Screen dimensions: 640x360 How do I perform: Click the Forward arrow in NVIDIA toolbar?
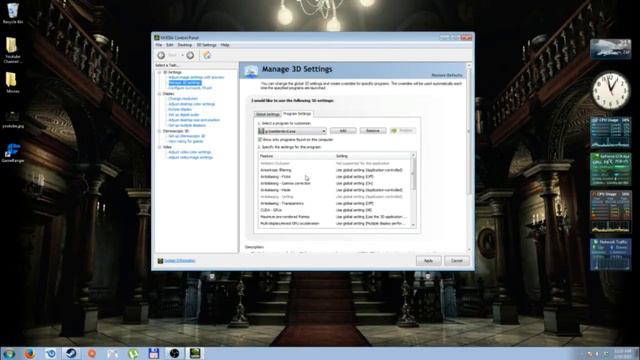pos(190,55)
